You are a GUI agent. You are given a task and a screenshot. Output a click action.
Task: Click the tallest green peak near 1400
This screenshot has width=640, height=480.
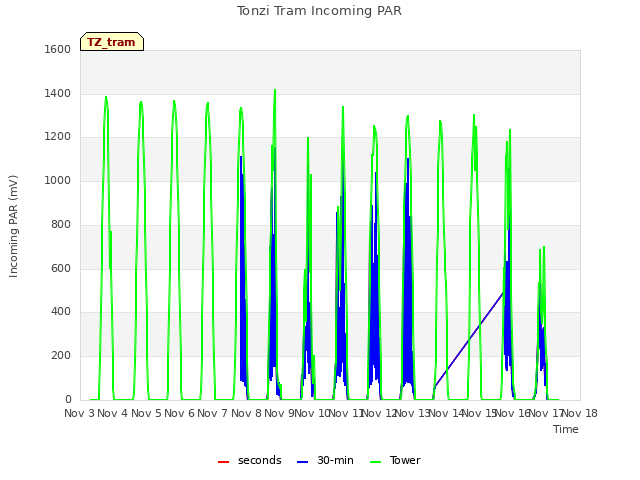pyautogui.click(x=275, y=91)
